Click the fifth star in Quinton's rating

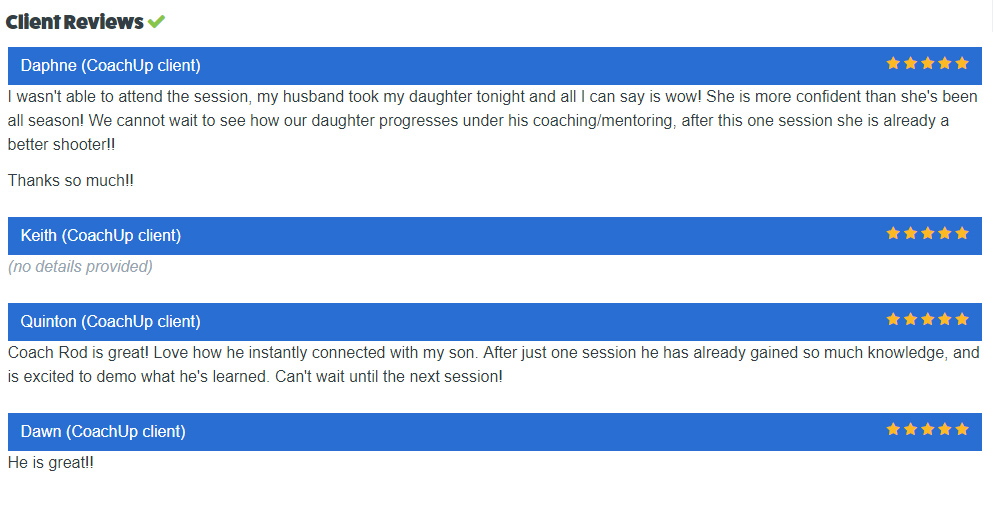click(x=962, y=319)
